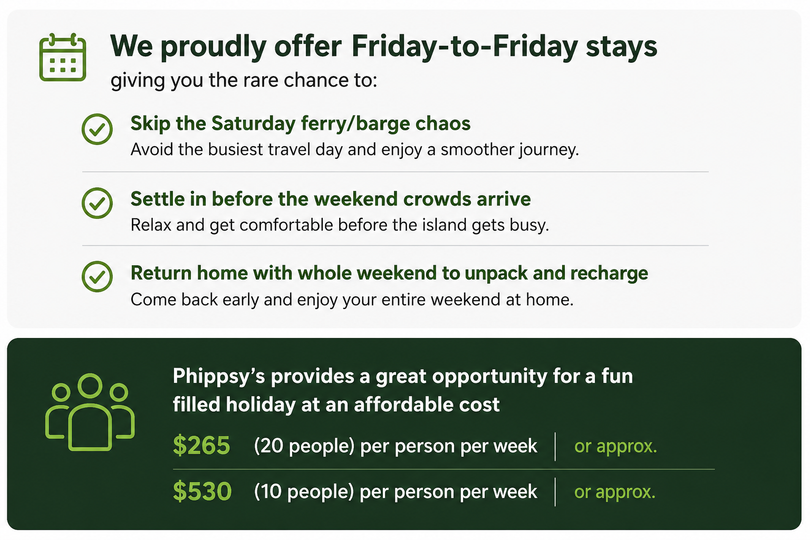
Task: Click 'or approx.' next to $265 row
Action: pyautogui.click(x=615, y=446)
